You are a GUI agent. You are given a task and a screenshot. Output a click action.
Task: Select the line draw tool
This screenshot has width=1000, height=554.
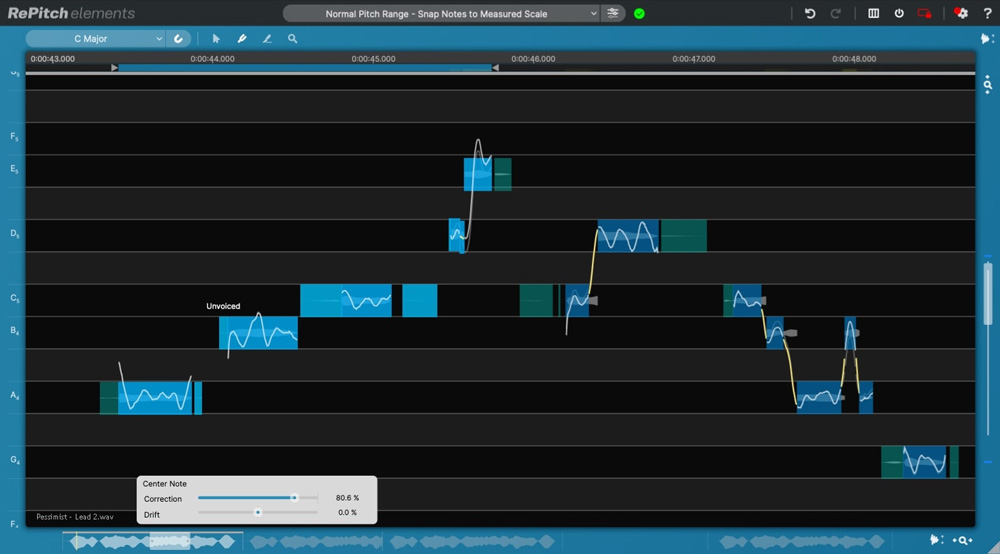click(267, 39)
